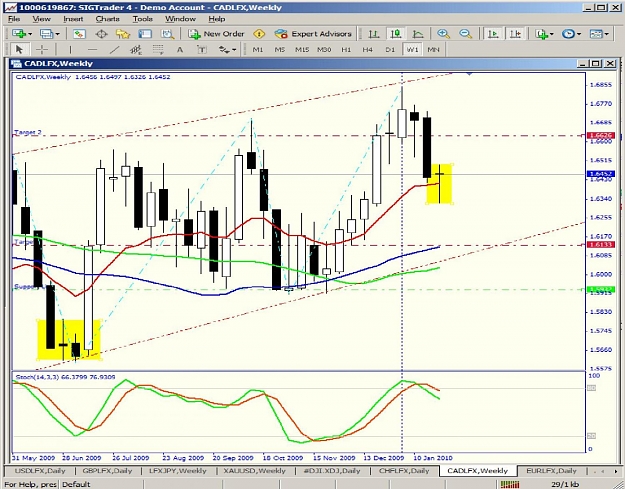This screenshot has height=489, width=625.
Task: Open the Charts menu
Action: click(x=107, y=19)
